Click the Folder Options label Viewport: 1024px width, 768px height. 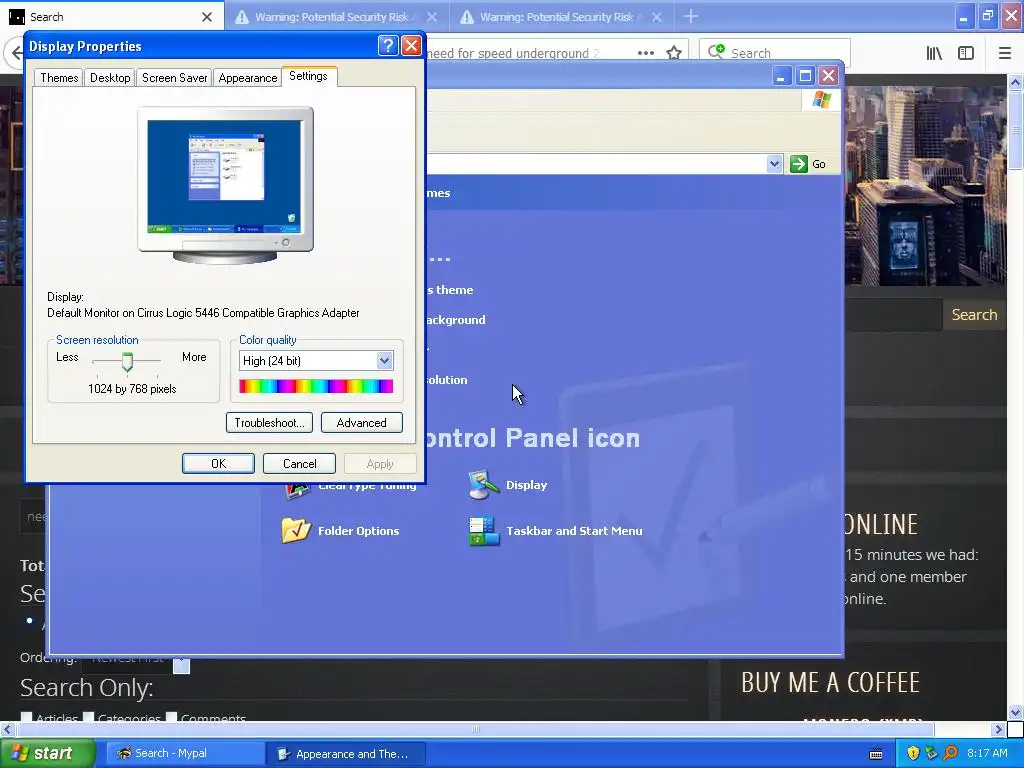[x=358, y=531]
